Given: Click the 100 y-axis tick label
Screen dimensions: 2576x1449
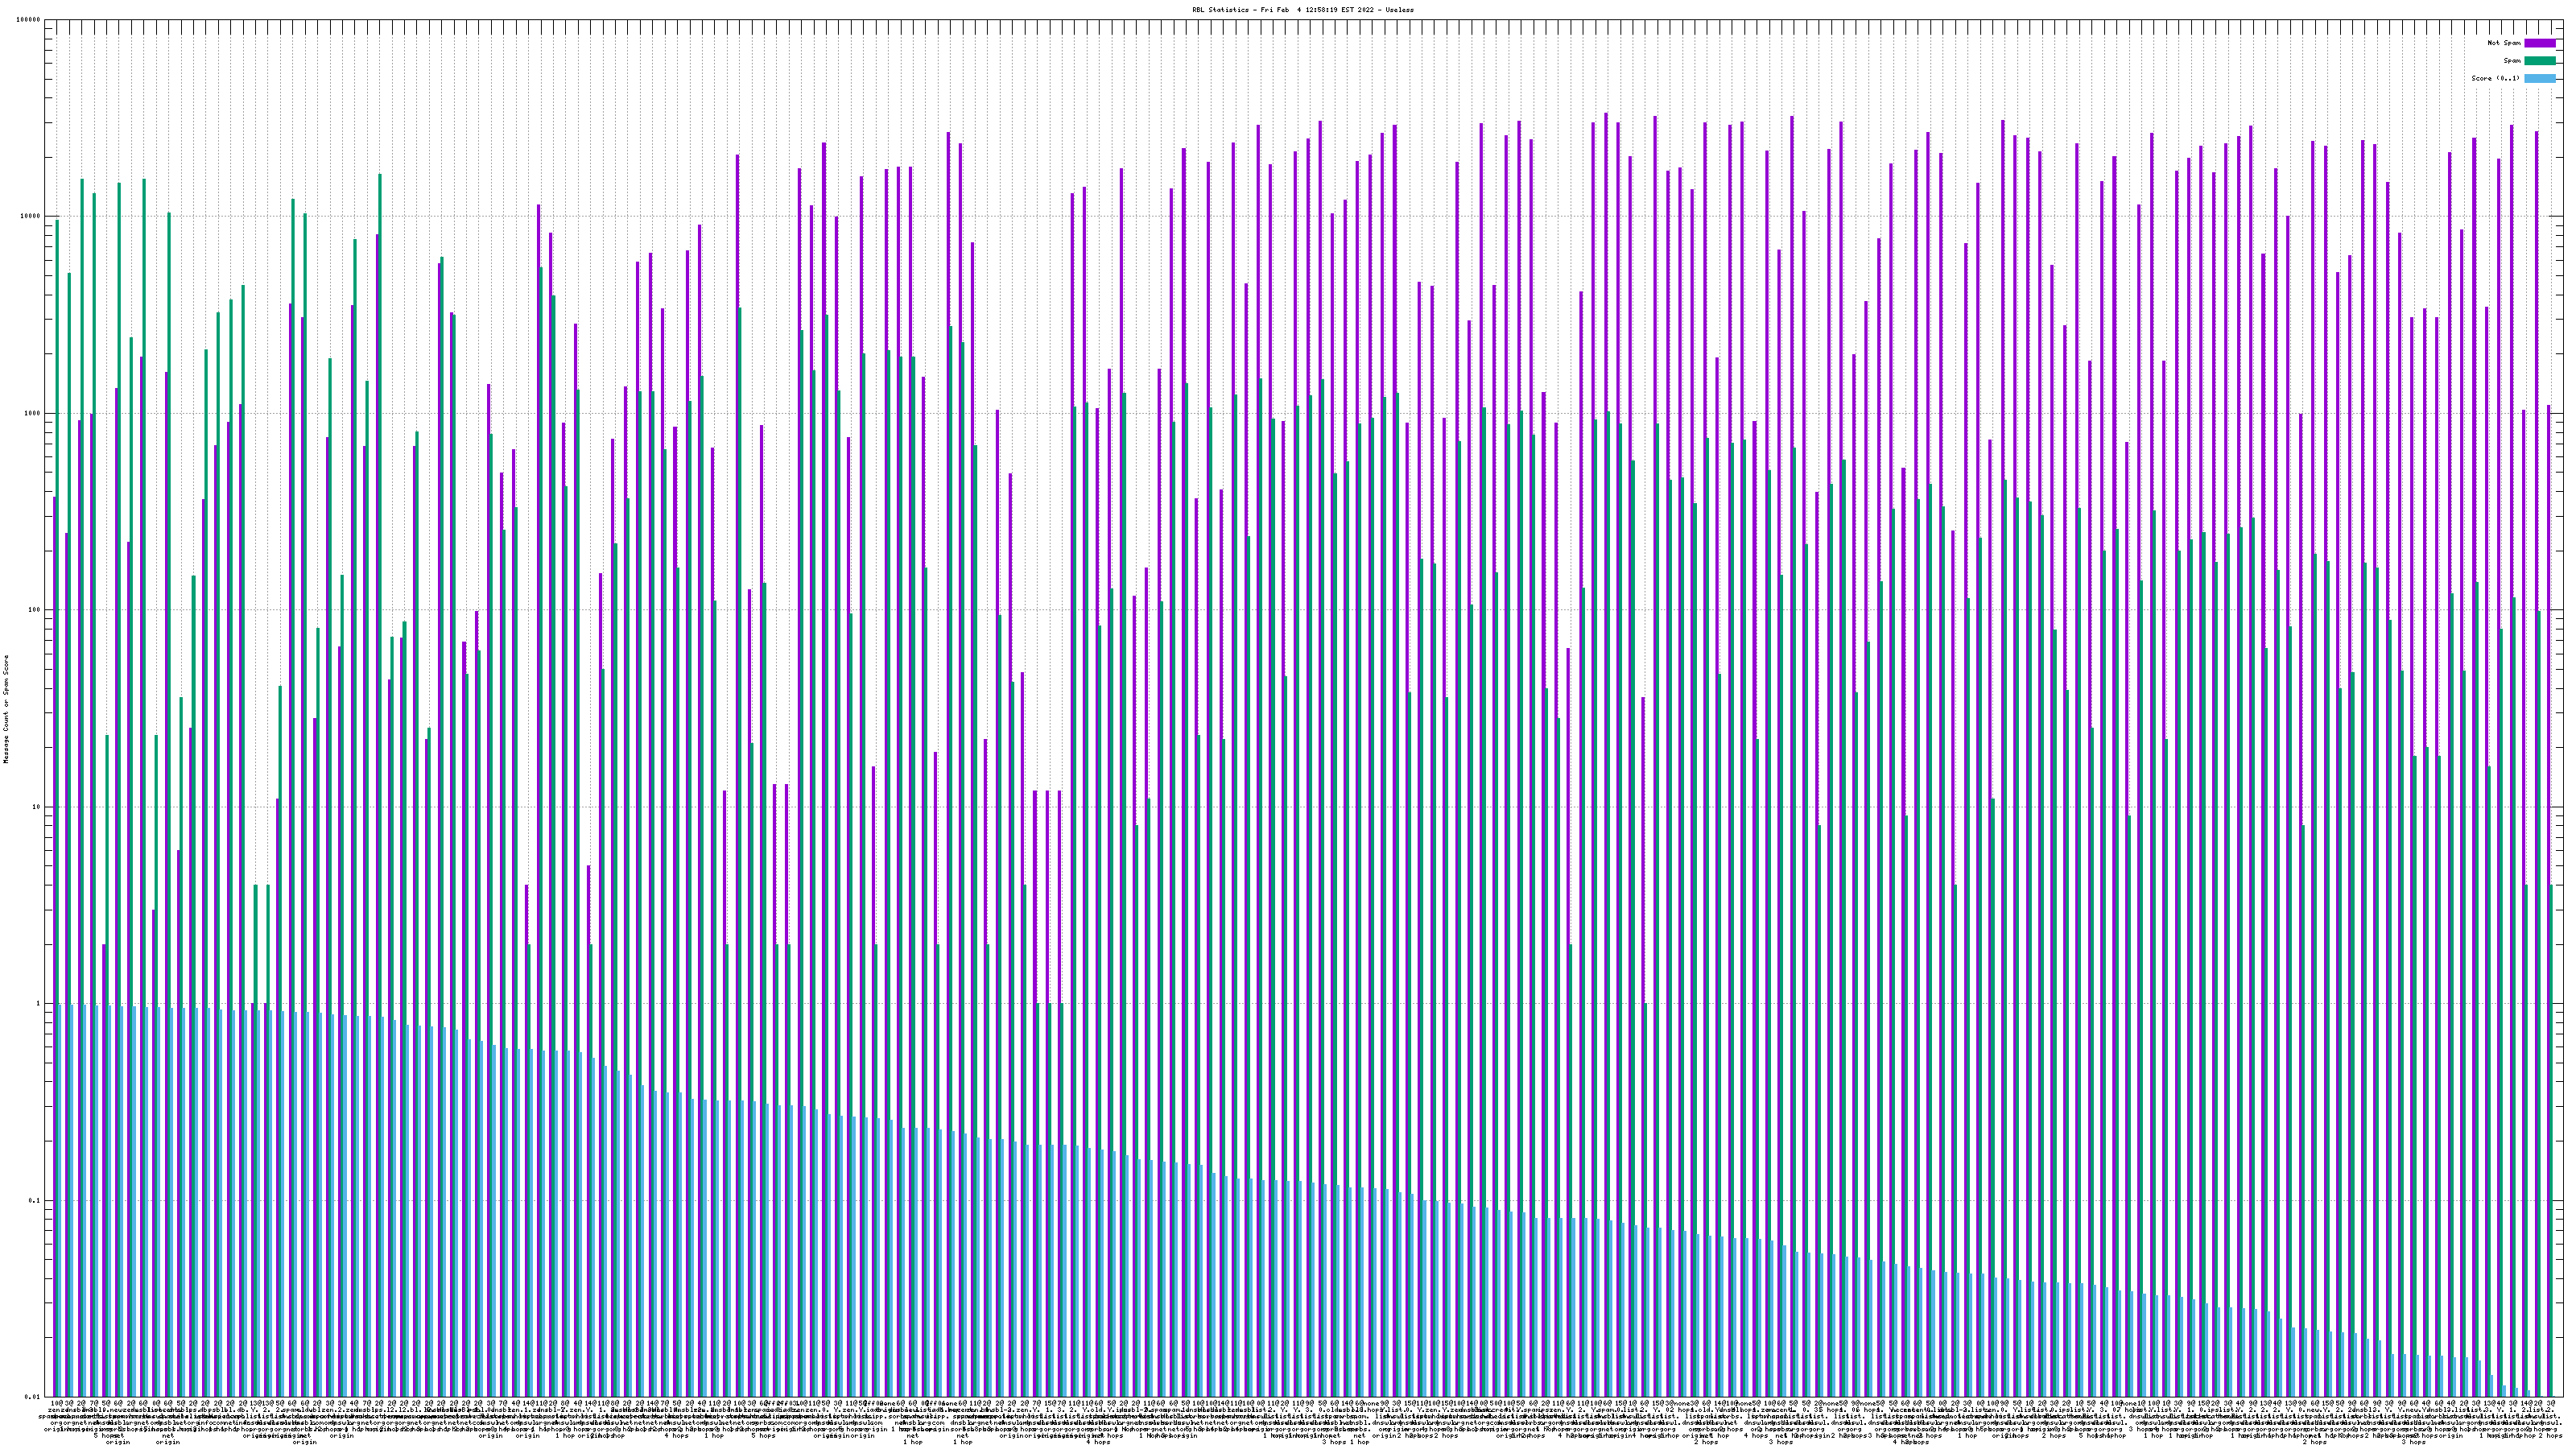Looking at the screenshot, I should pos(35,610).
